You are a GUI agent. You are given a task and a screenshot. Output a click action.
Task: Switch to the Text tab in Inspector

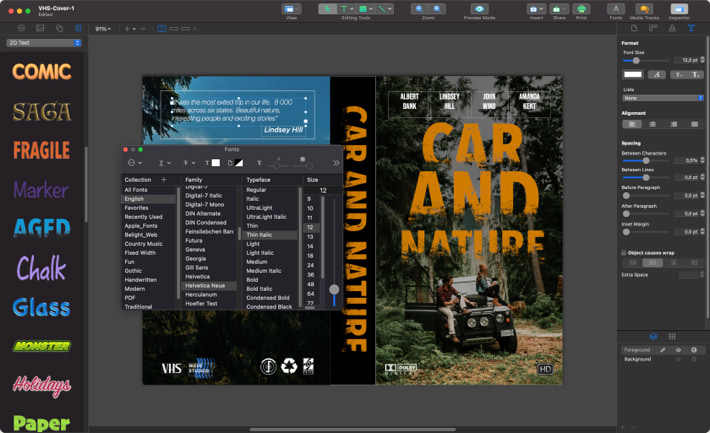691,28
